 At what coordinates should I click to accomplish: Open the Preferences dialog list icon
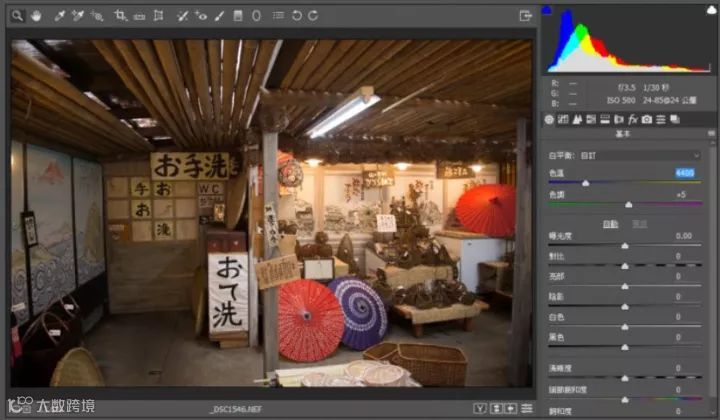tap(278, 16)
